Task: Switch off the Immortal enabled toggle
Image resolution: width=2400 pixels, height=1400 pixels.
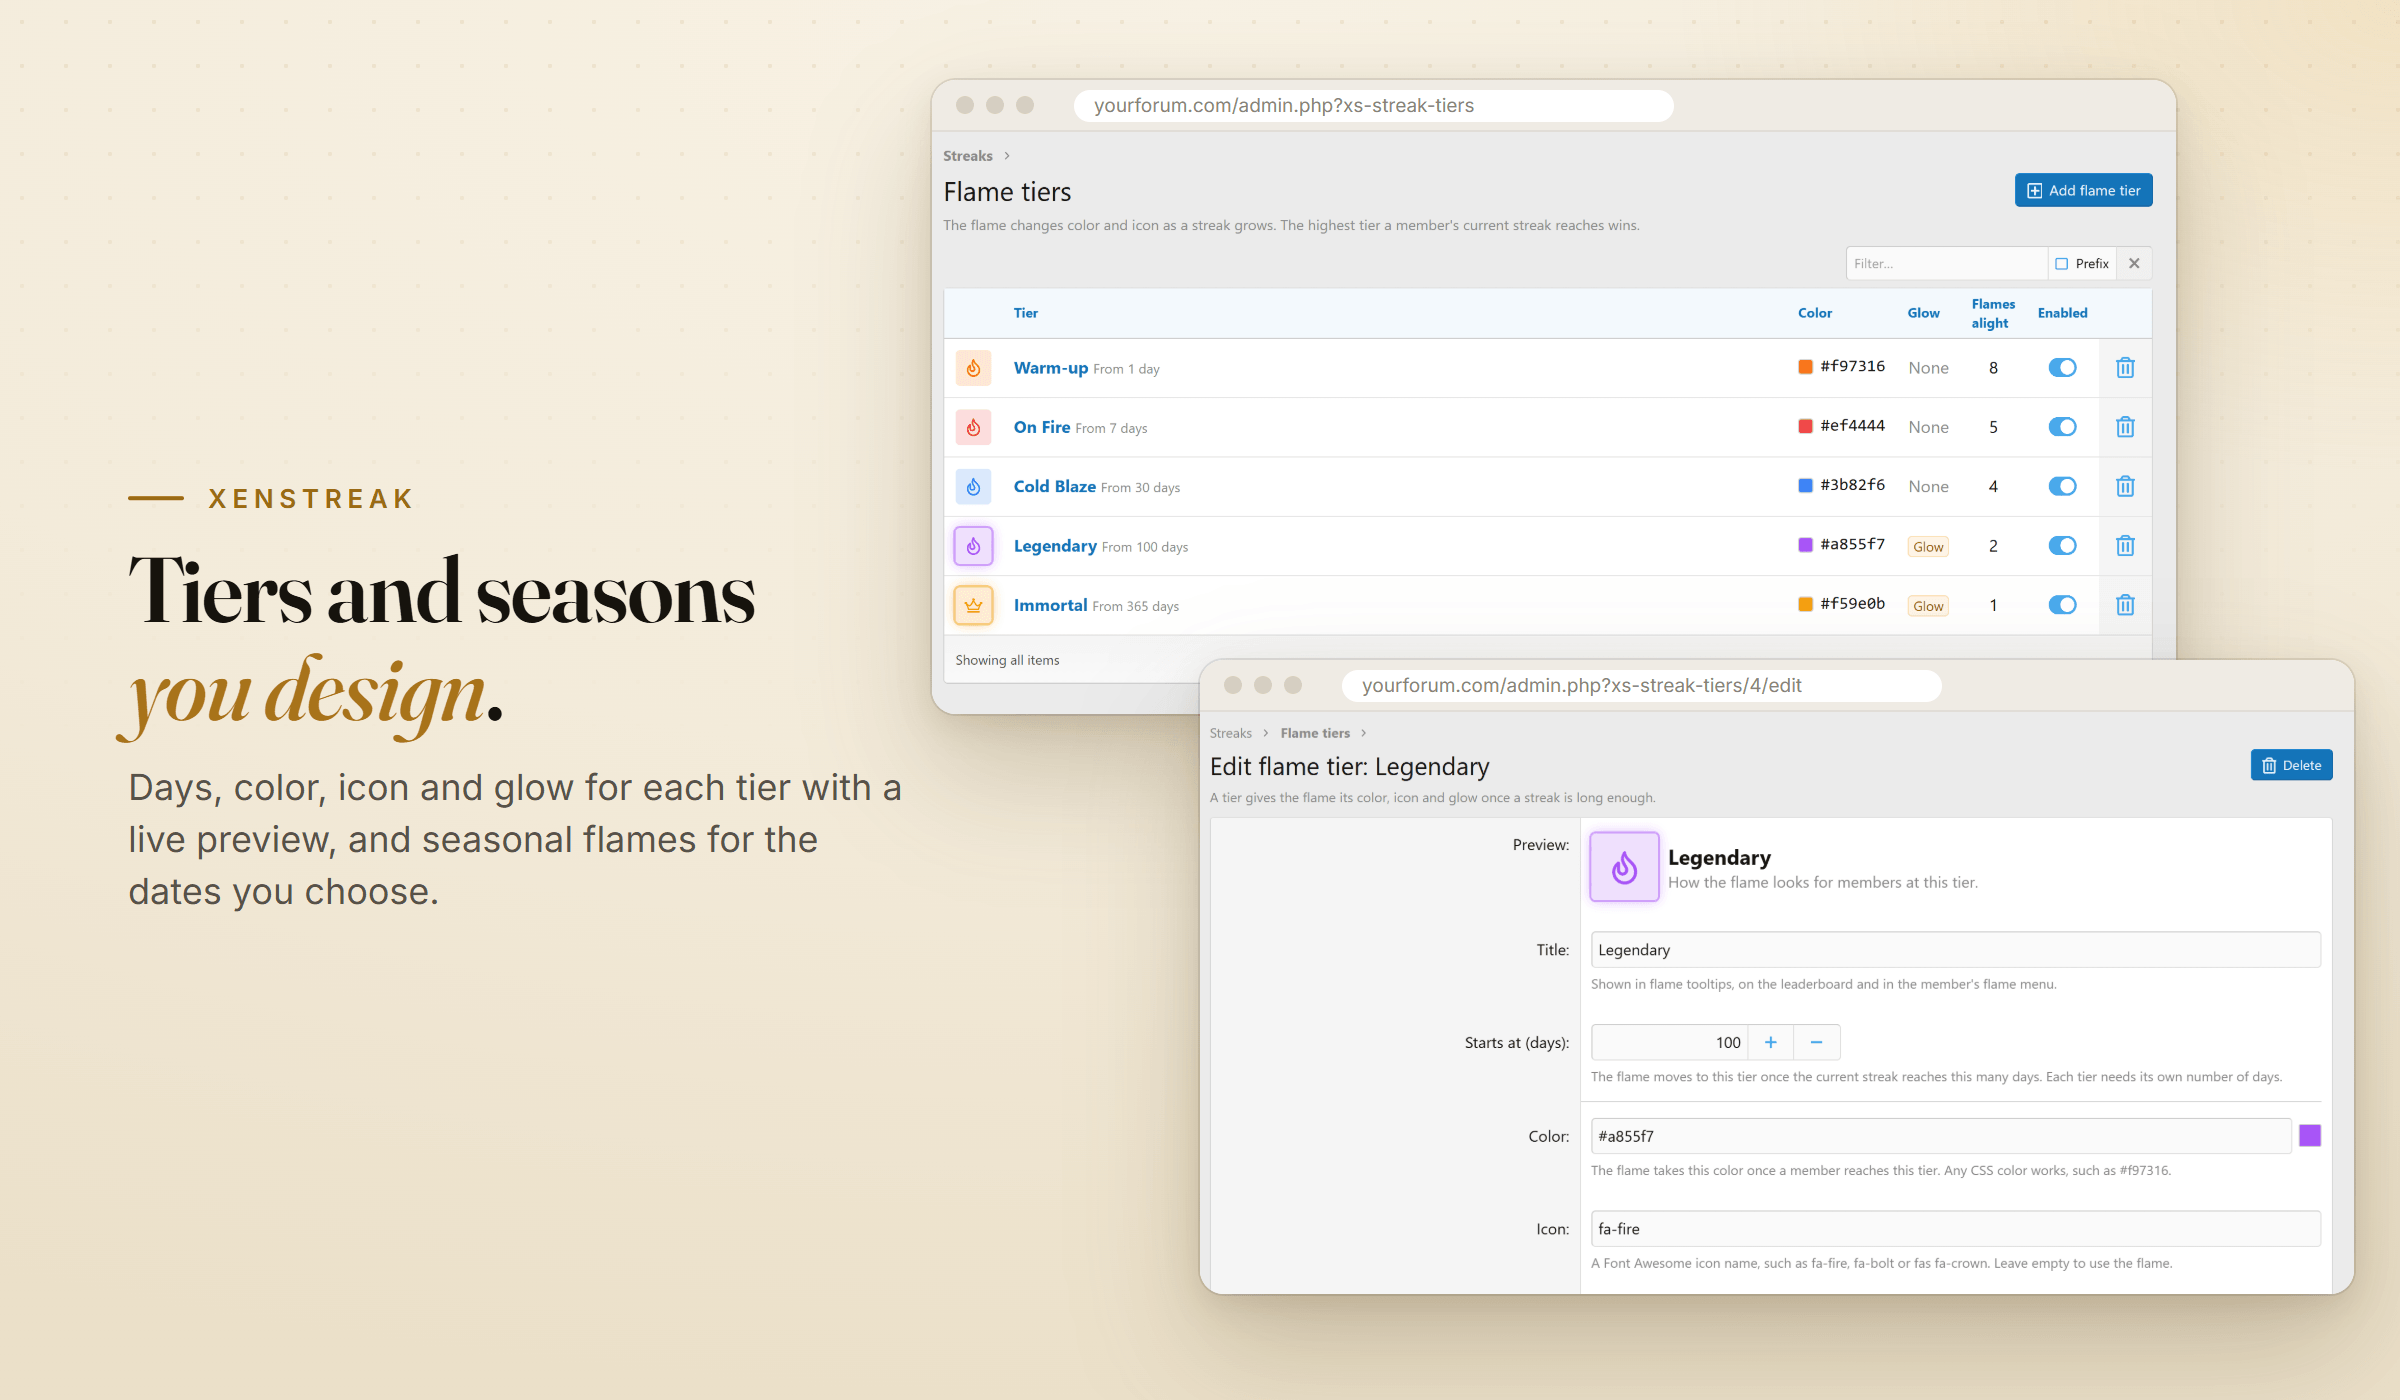Action: (x=2062, y=605)
